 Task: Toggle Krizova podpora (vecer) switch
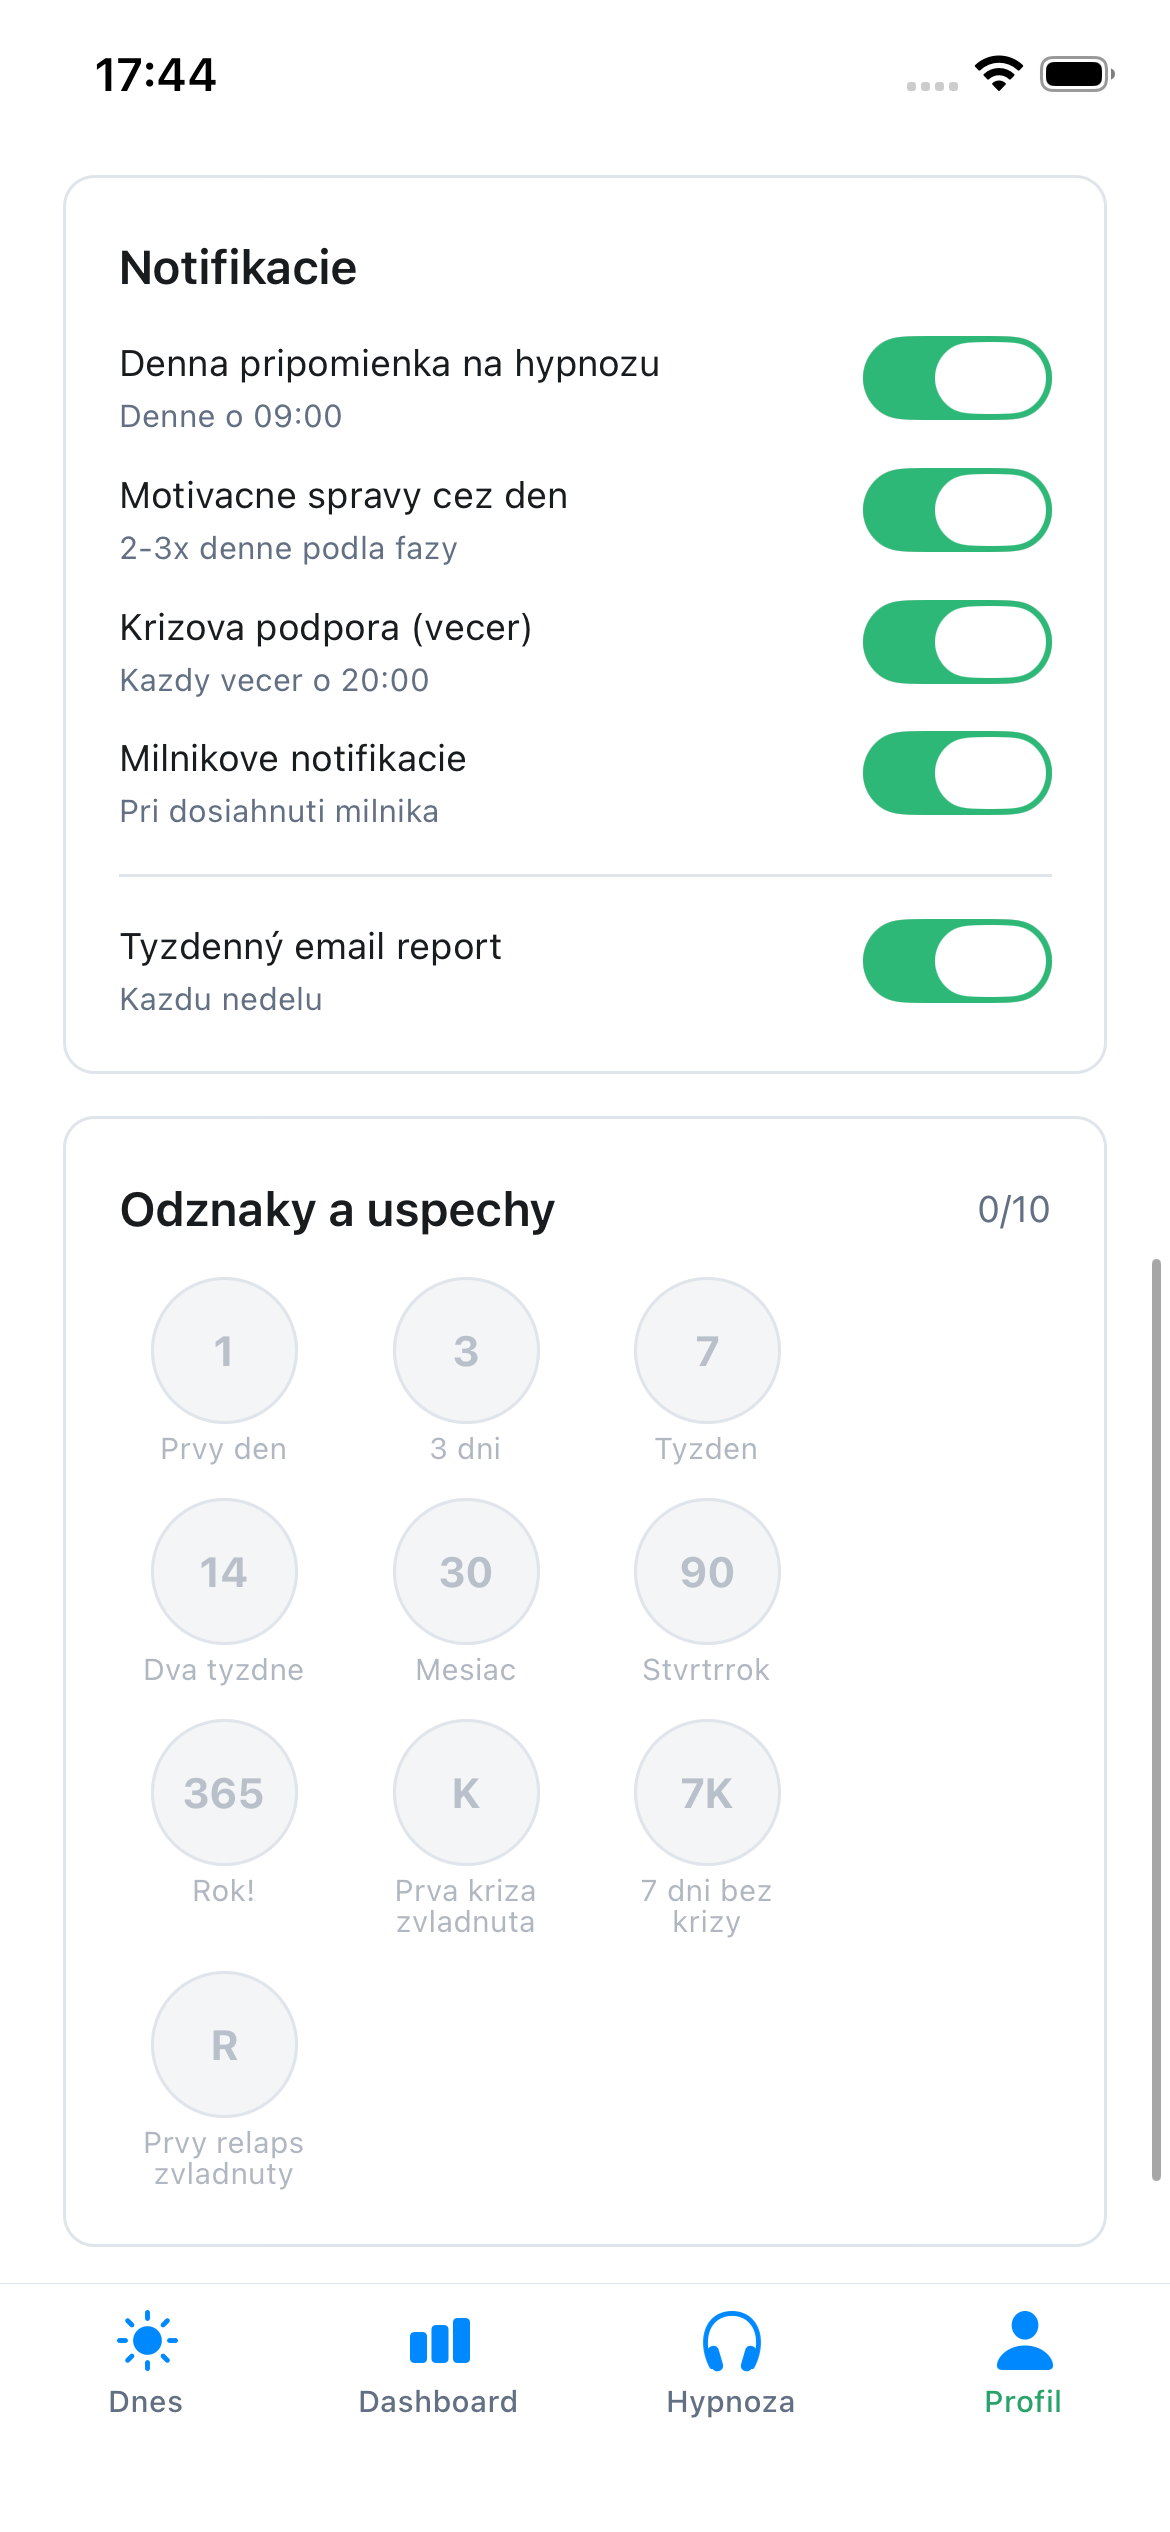[x=957, y=642]
